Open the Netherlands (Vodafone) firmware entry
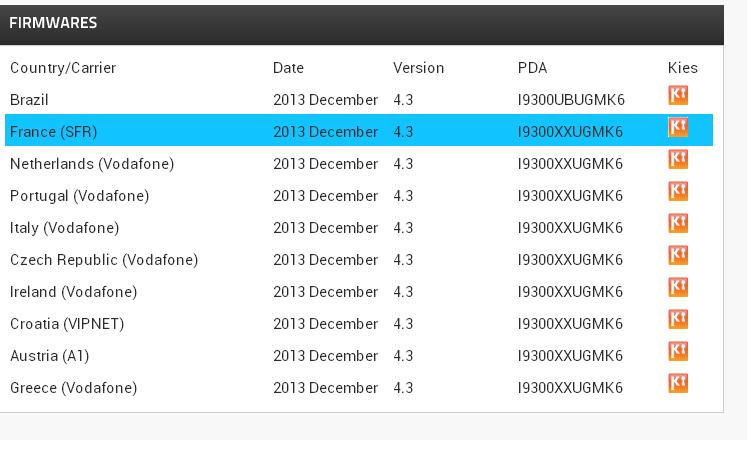 (x=359, y=163)
